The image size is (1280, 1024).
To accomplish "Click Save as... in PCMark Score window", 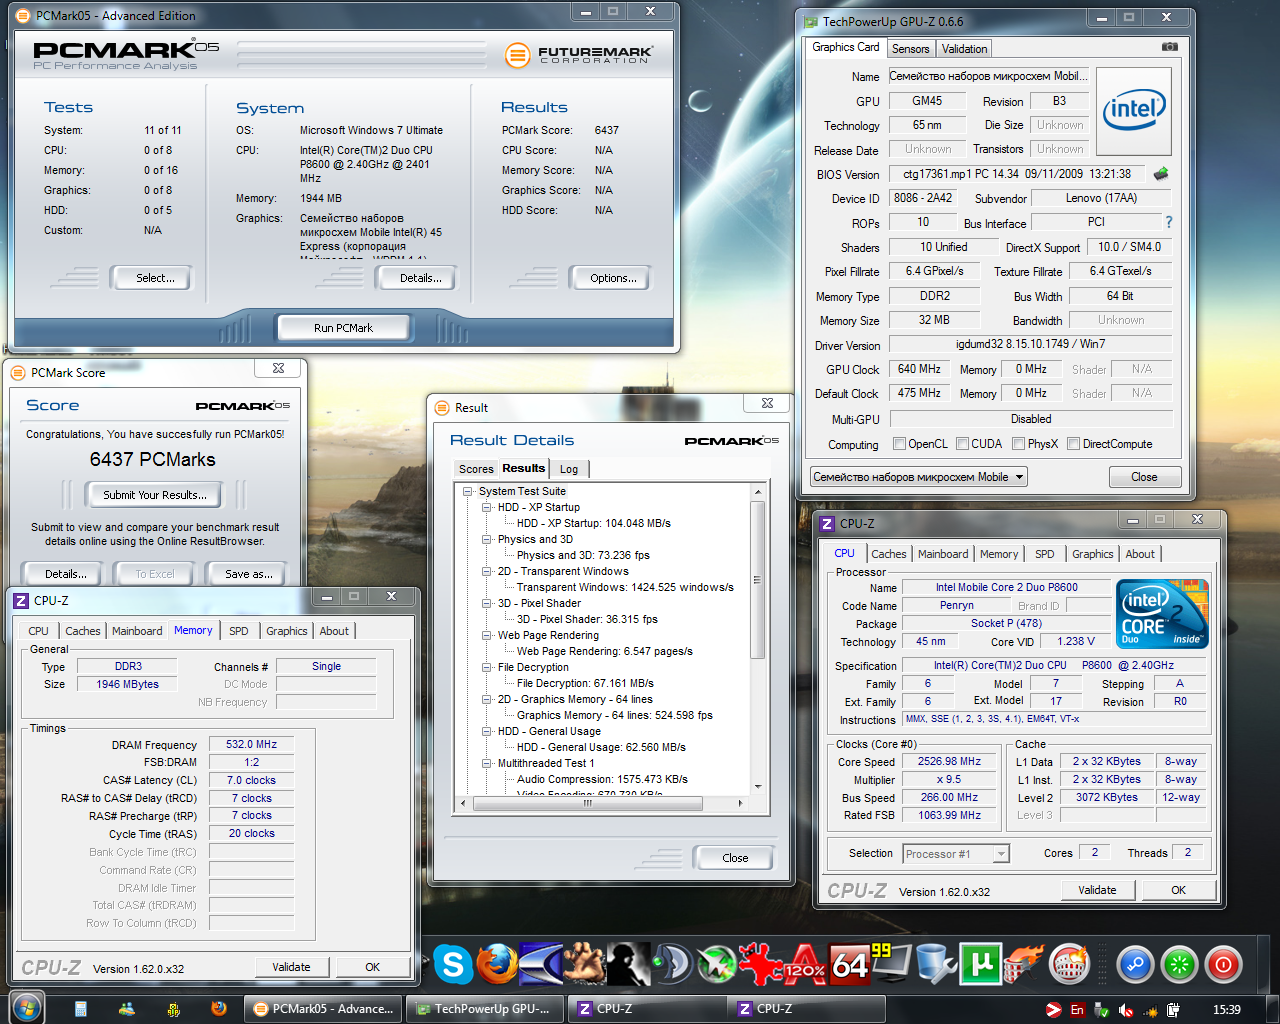I will (x=248, y=573).
